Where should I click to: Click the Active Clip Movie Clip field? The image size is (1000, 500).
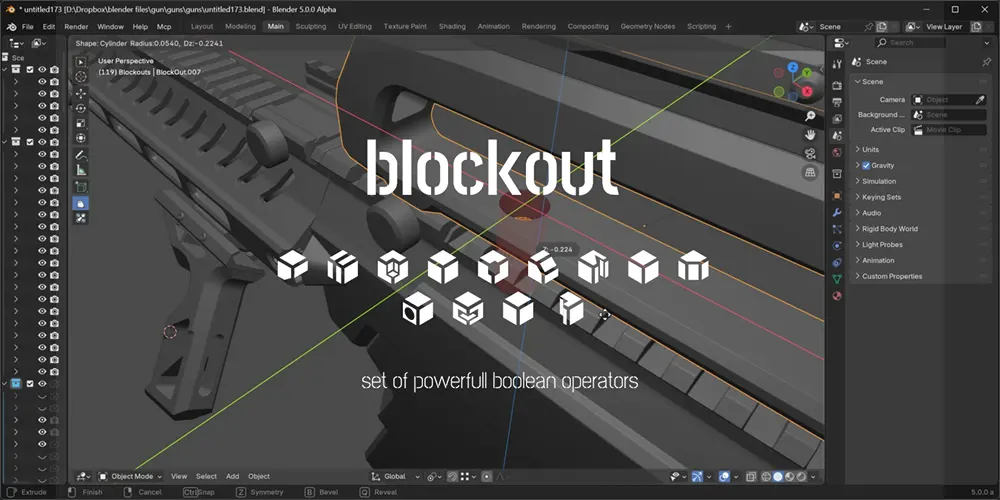(x=948, y=130)
